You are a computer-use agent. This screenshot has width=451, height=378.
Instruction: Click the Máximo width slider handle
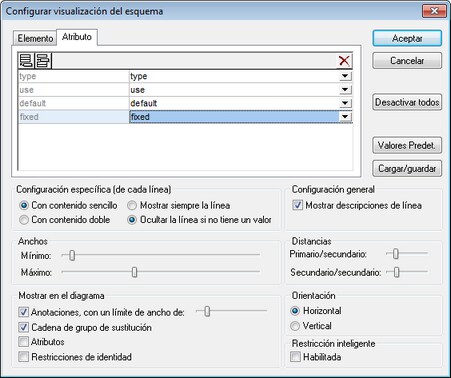(x=134, y=272)
